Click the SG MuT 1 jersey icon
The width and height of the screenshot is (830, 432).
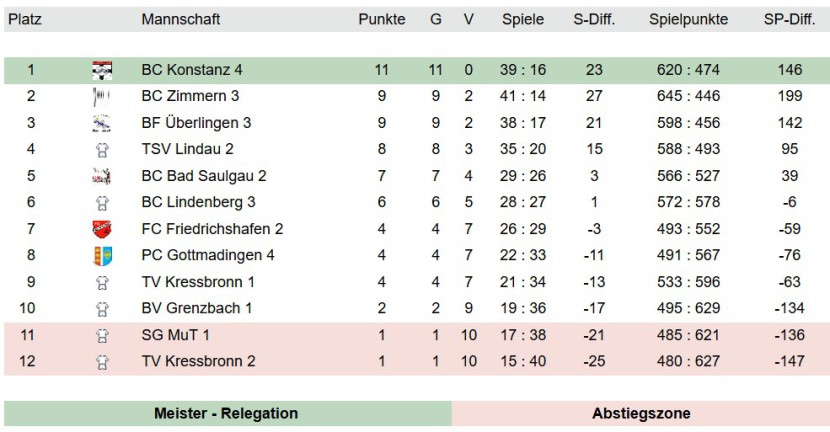click(x=102, y=335)
